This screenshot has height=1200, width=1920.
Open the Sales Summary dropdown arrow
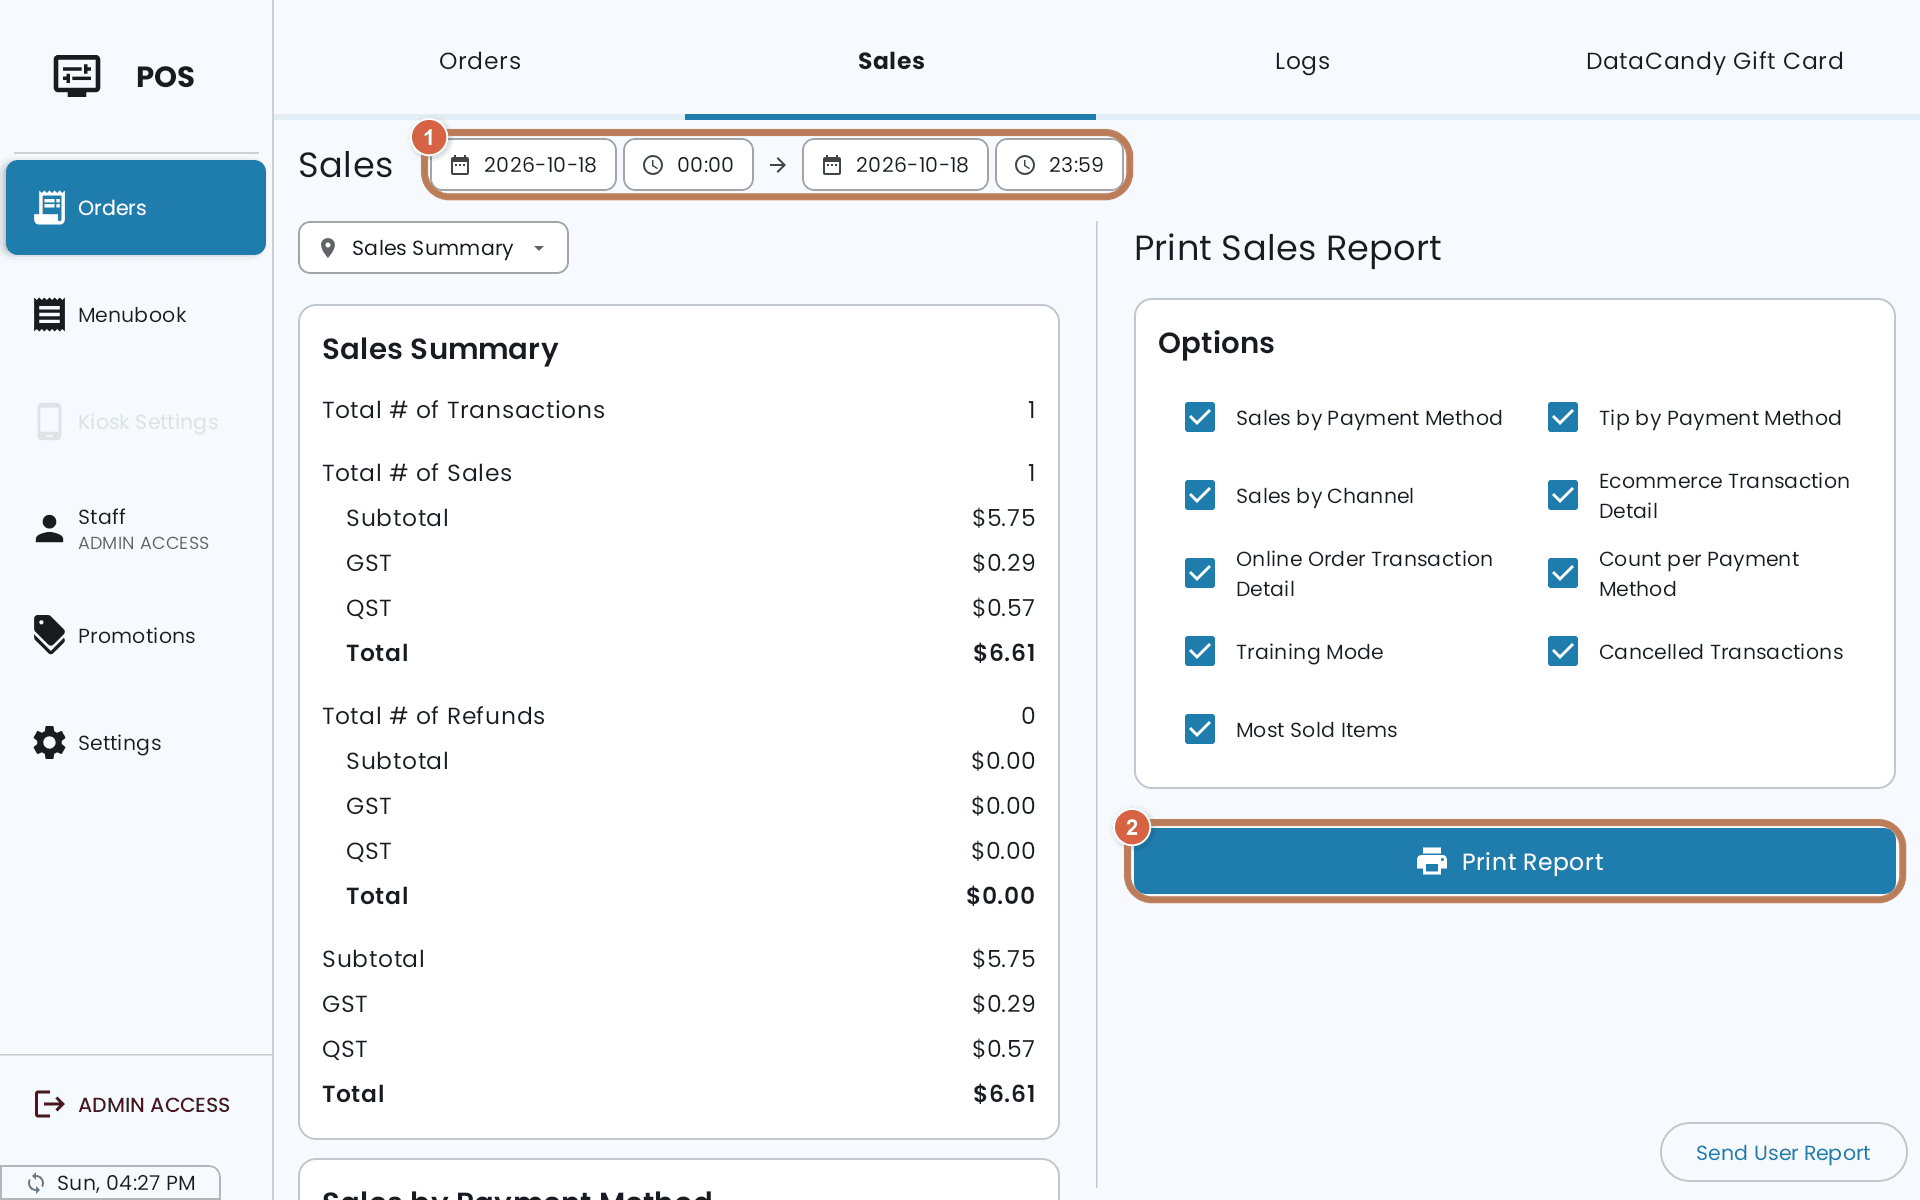(x=539, y=248)
